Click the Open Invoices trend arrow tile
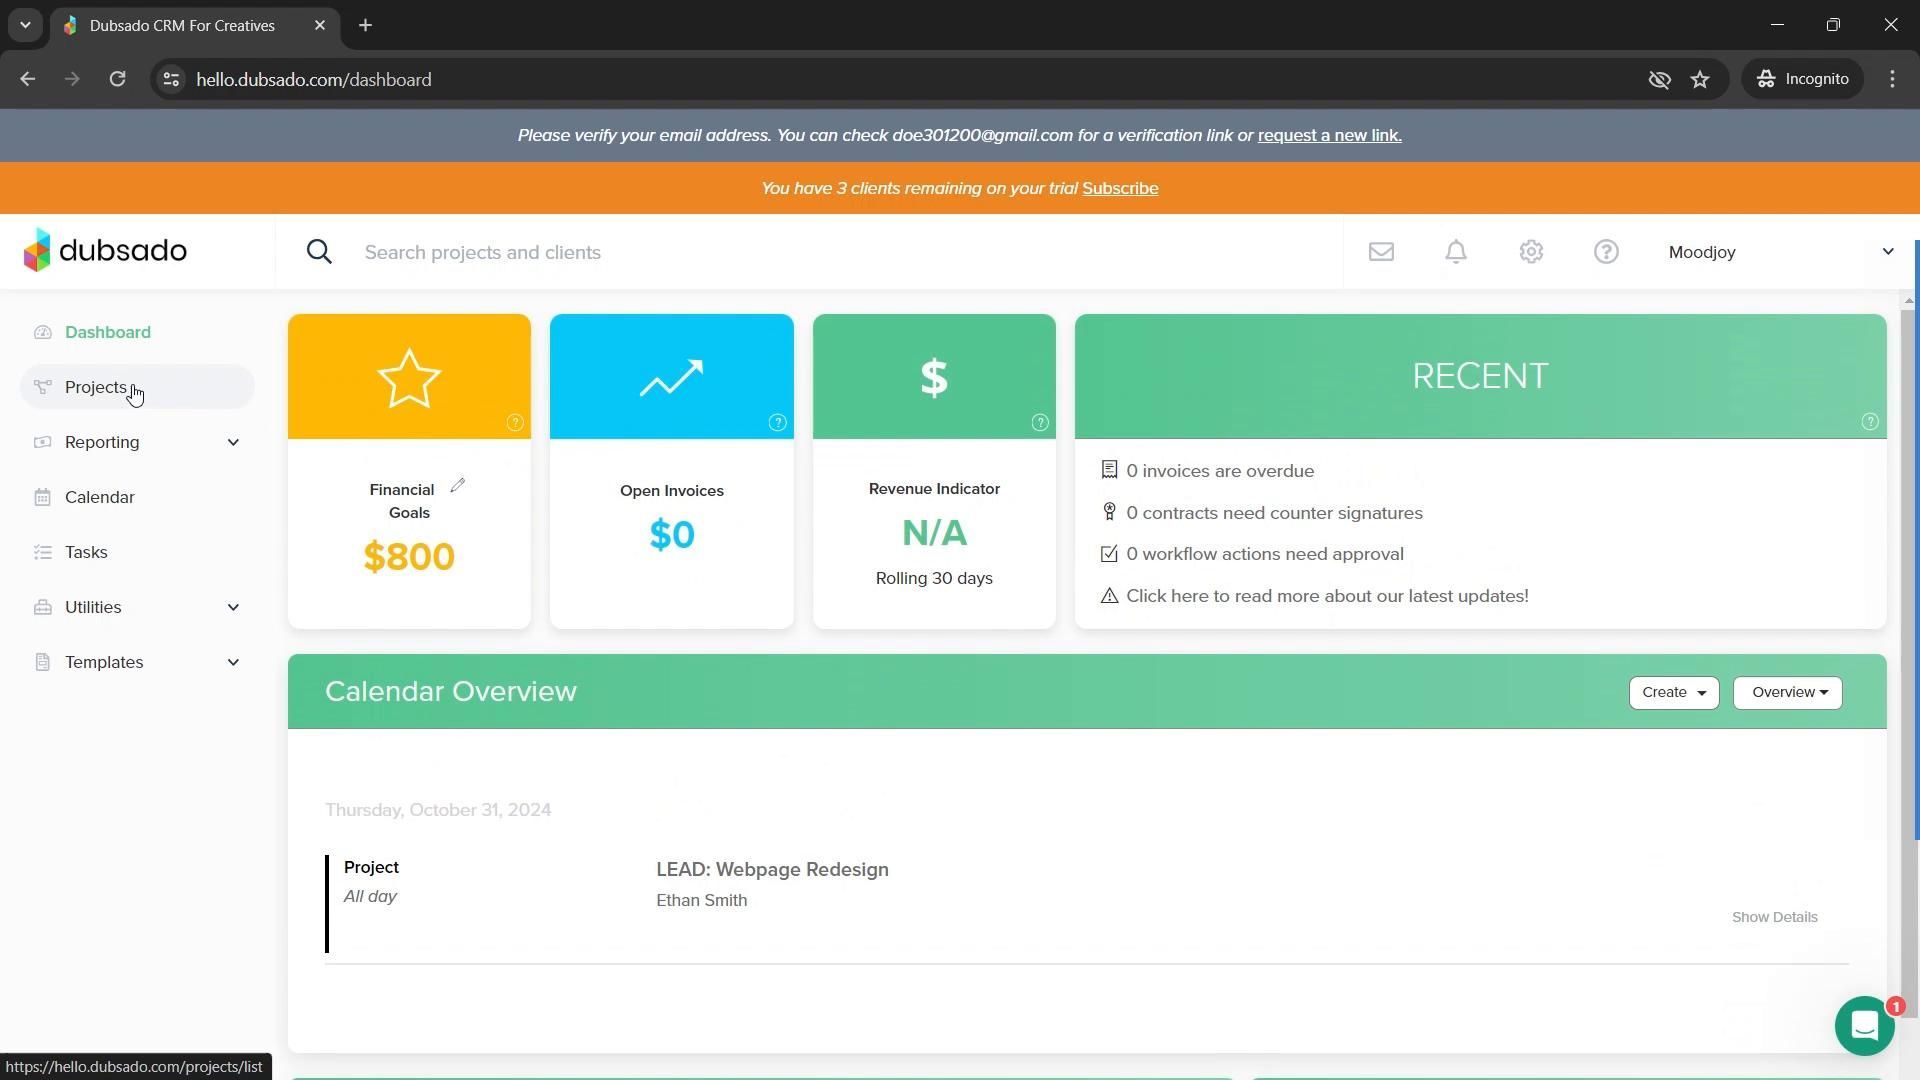This screenshot has height=1080, width=1920. pyautogui.click(x=672, y=377)
